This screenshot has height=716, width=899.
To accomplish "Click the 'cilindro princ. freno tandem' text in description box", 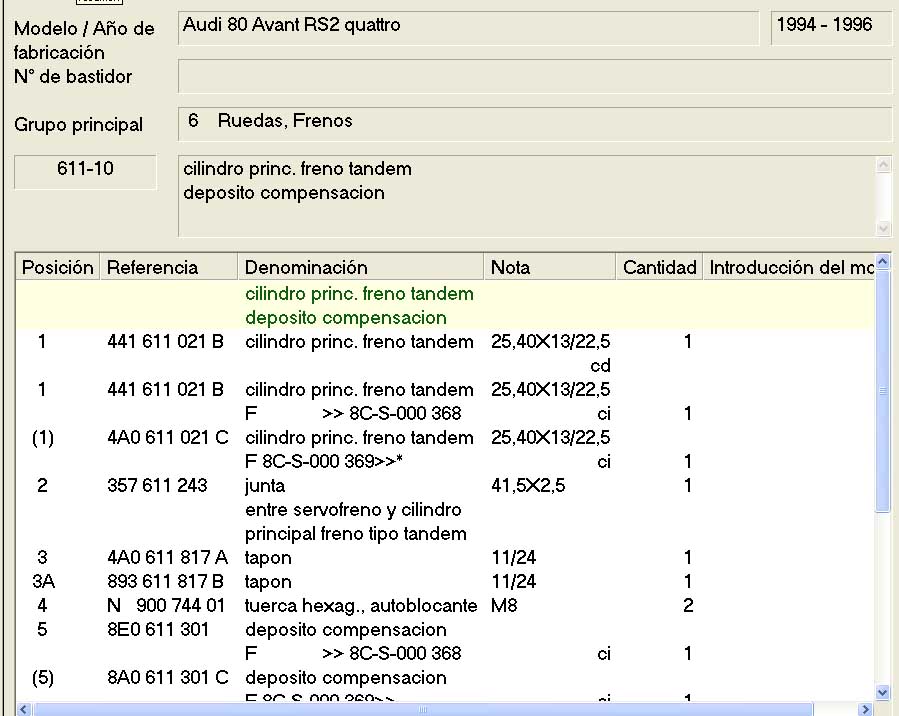I will (x=298, y=169).
